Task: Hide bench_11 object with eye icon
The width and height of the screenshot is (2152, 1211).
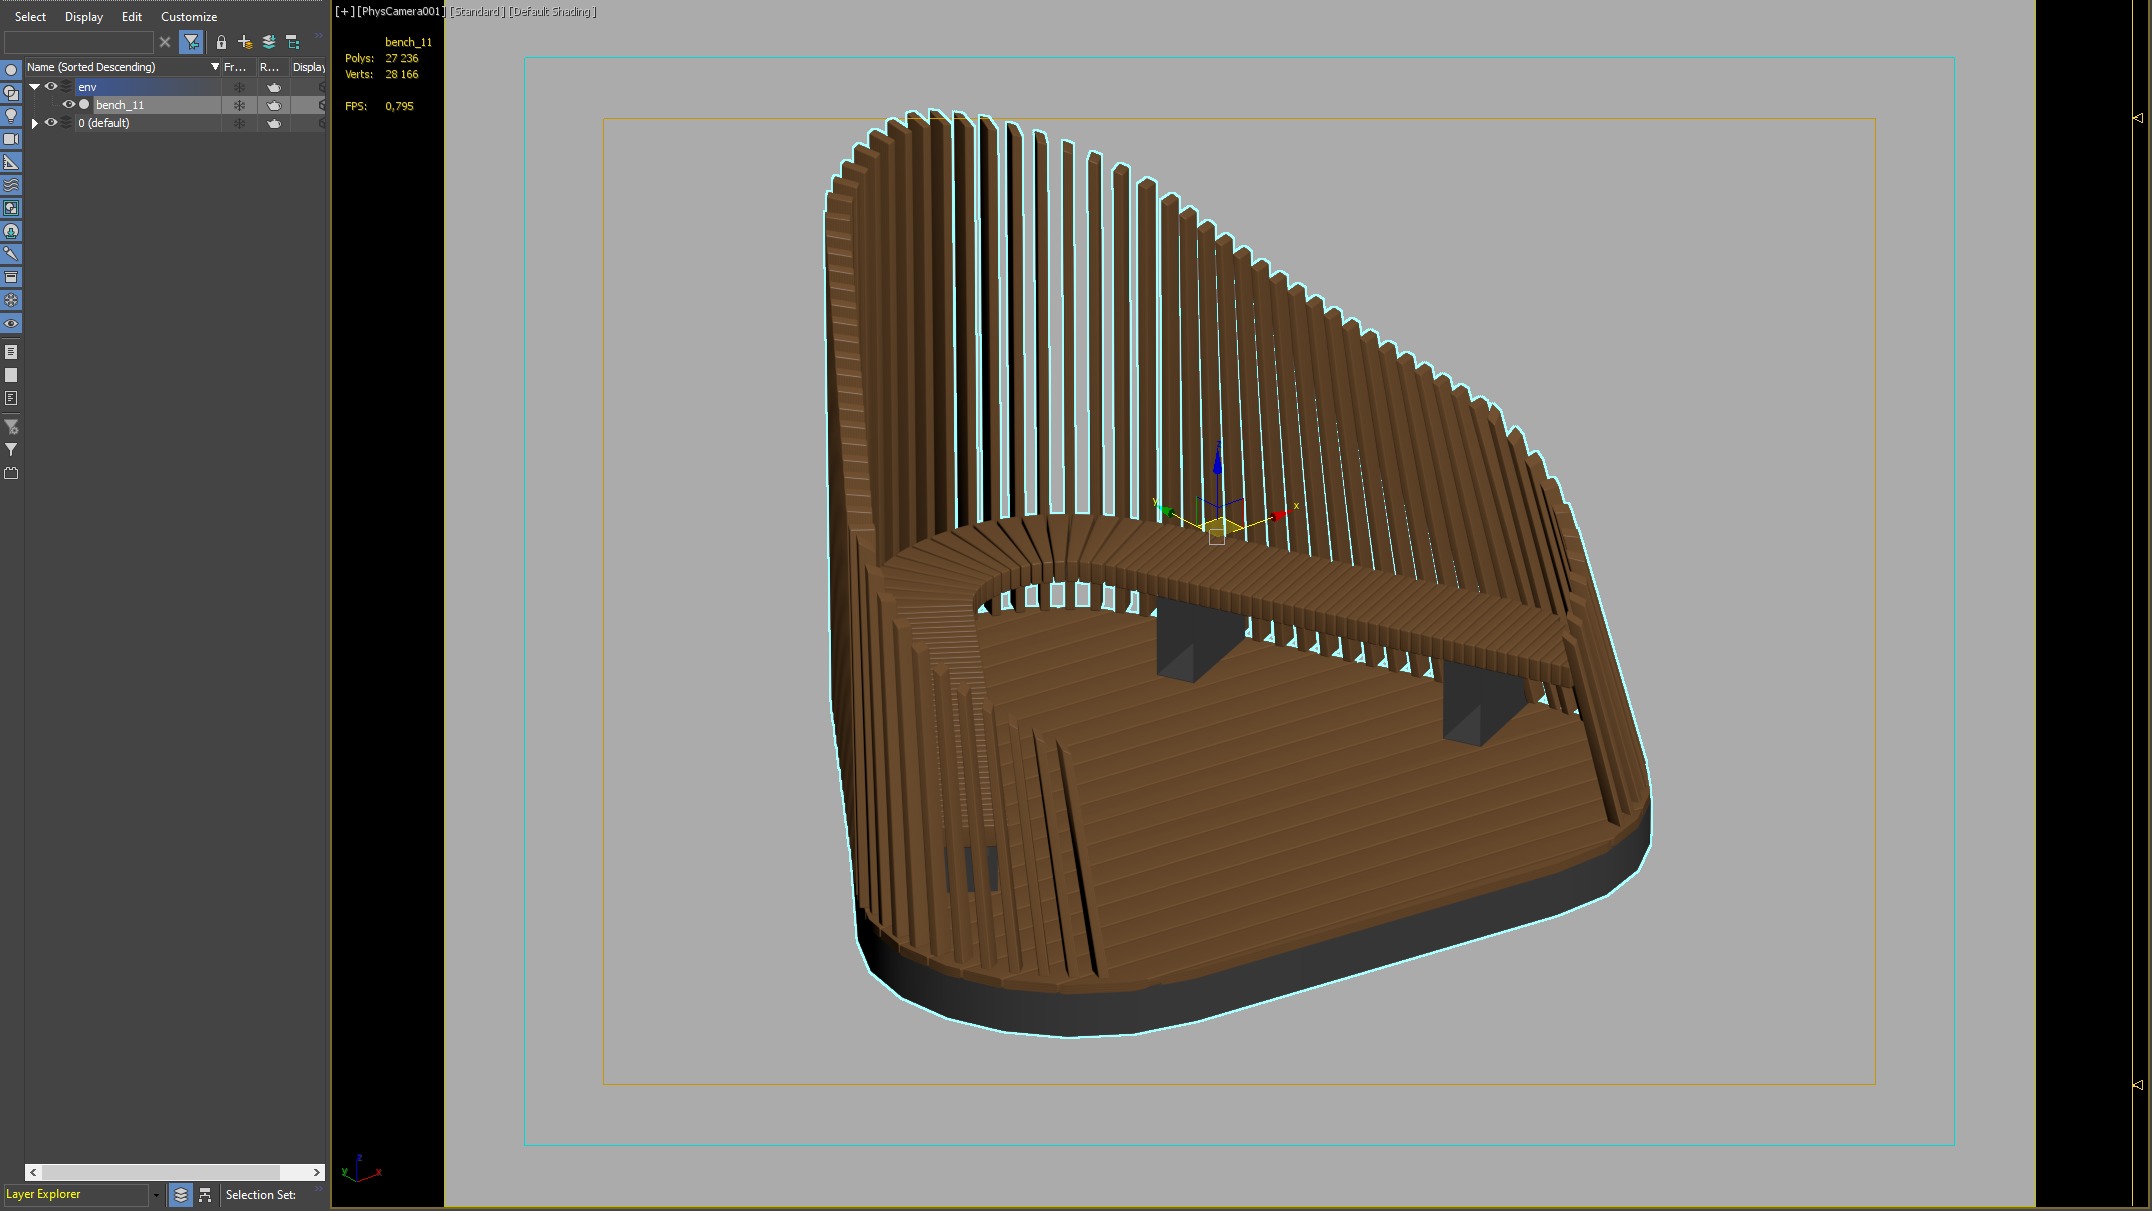Action: (x=69, y=105)
